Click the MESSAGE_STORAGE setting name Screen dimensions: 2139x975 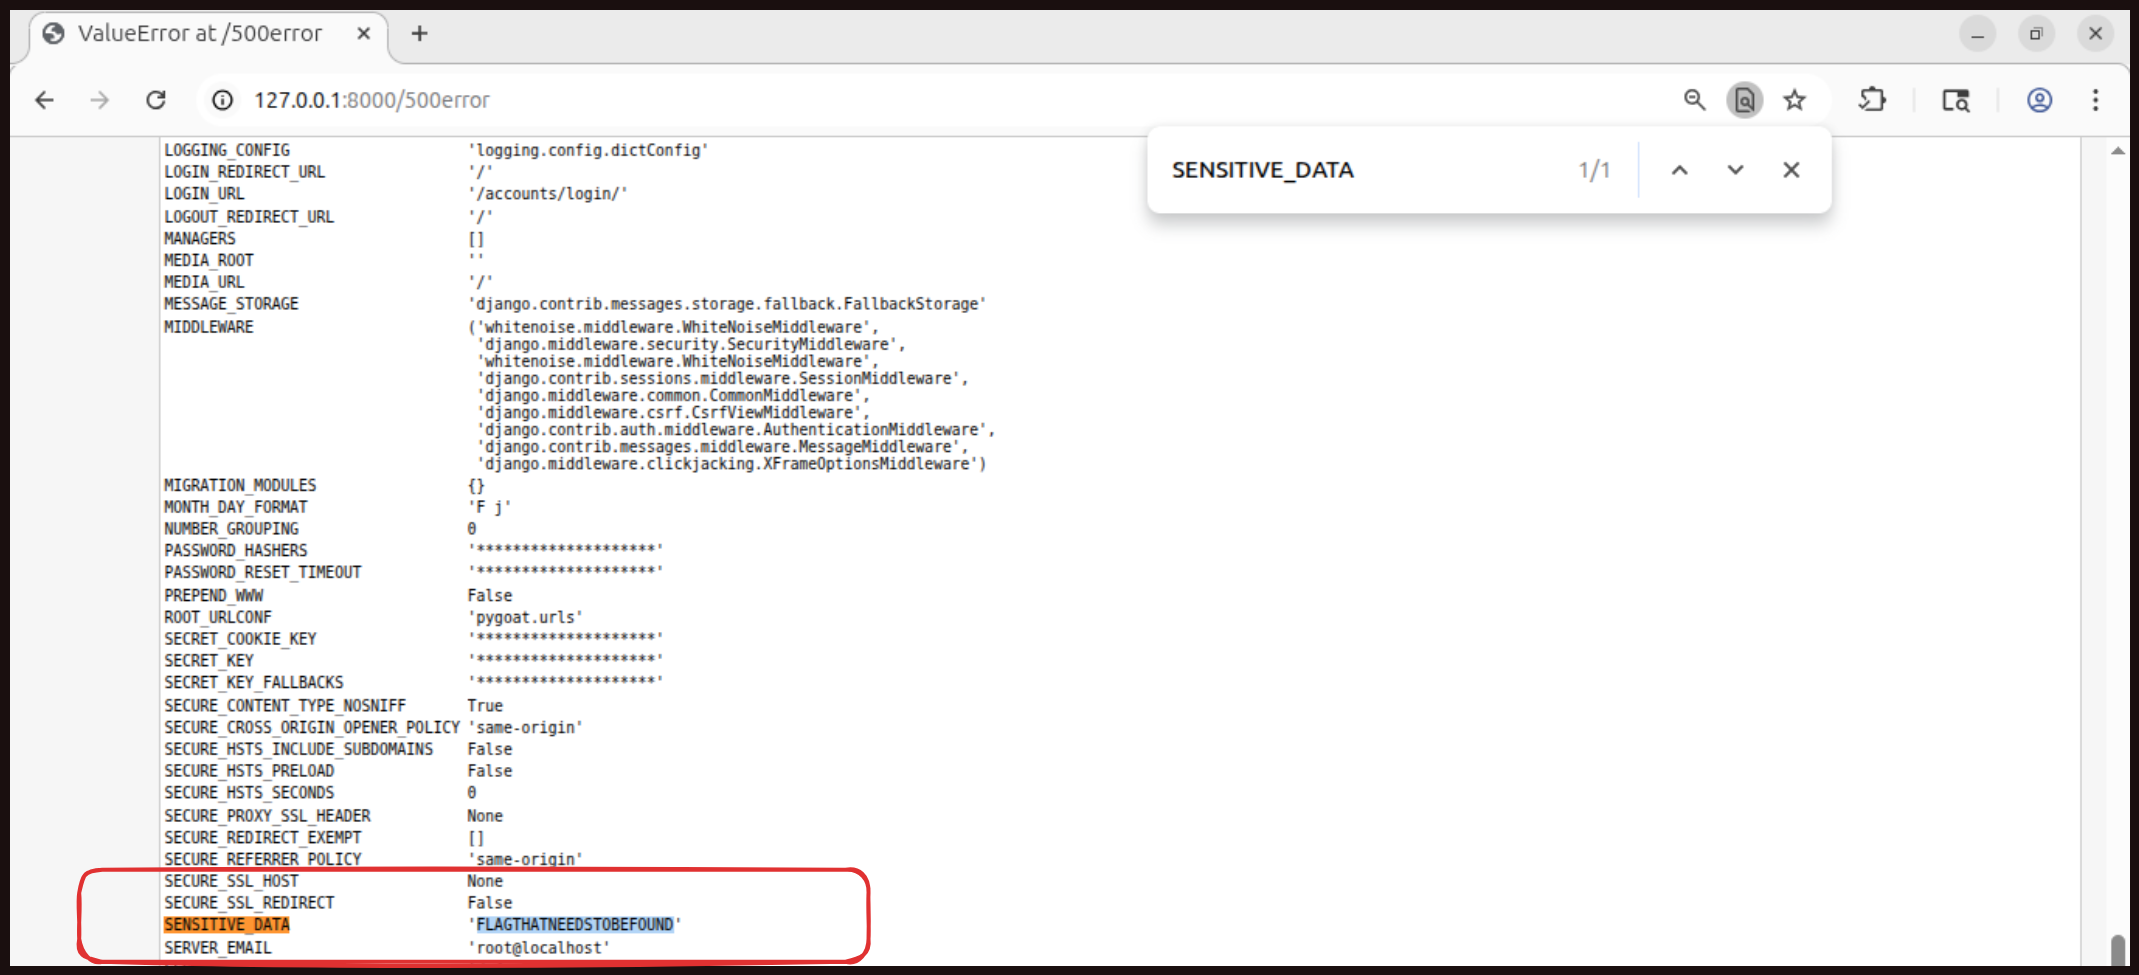click(231, 304)
